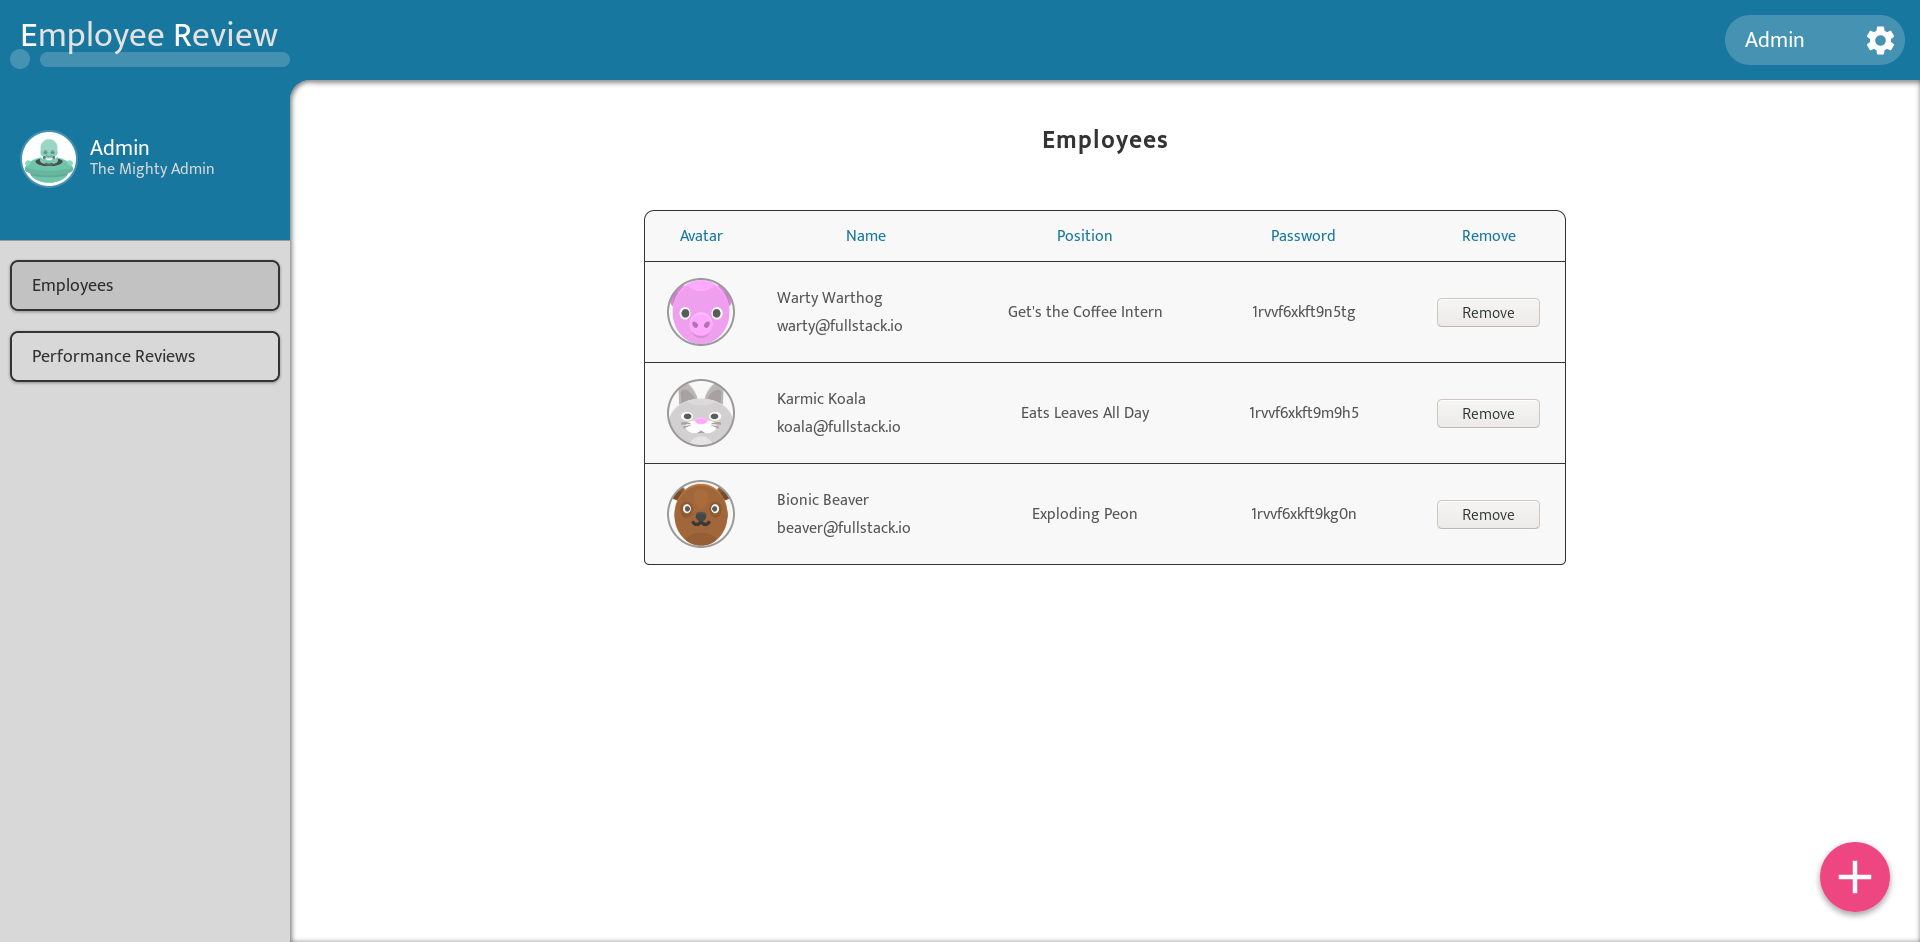This screenshot has width=1920, height=942.
Task: Click the Admin alien avatar in sidebar
Action: point(49,159)
